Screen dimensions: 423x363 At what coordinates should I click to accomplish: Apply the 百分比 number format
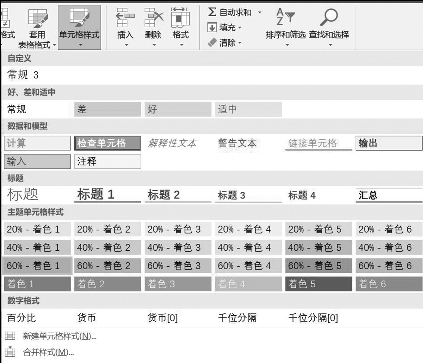37,318
